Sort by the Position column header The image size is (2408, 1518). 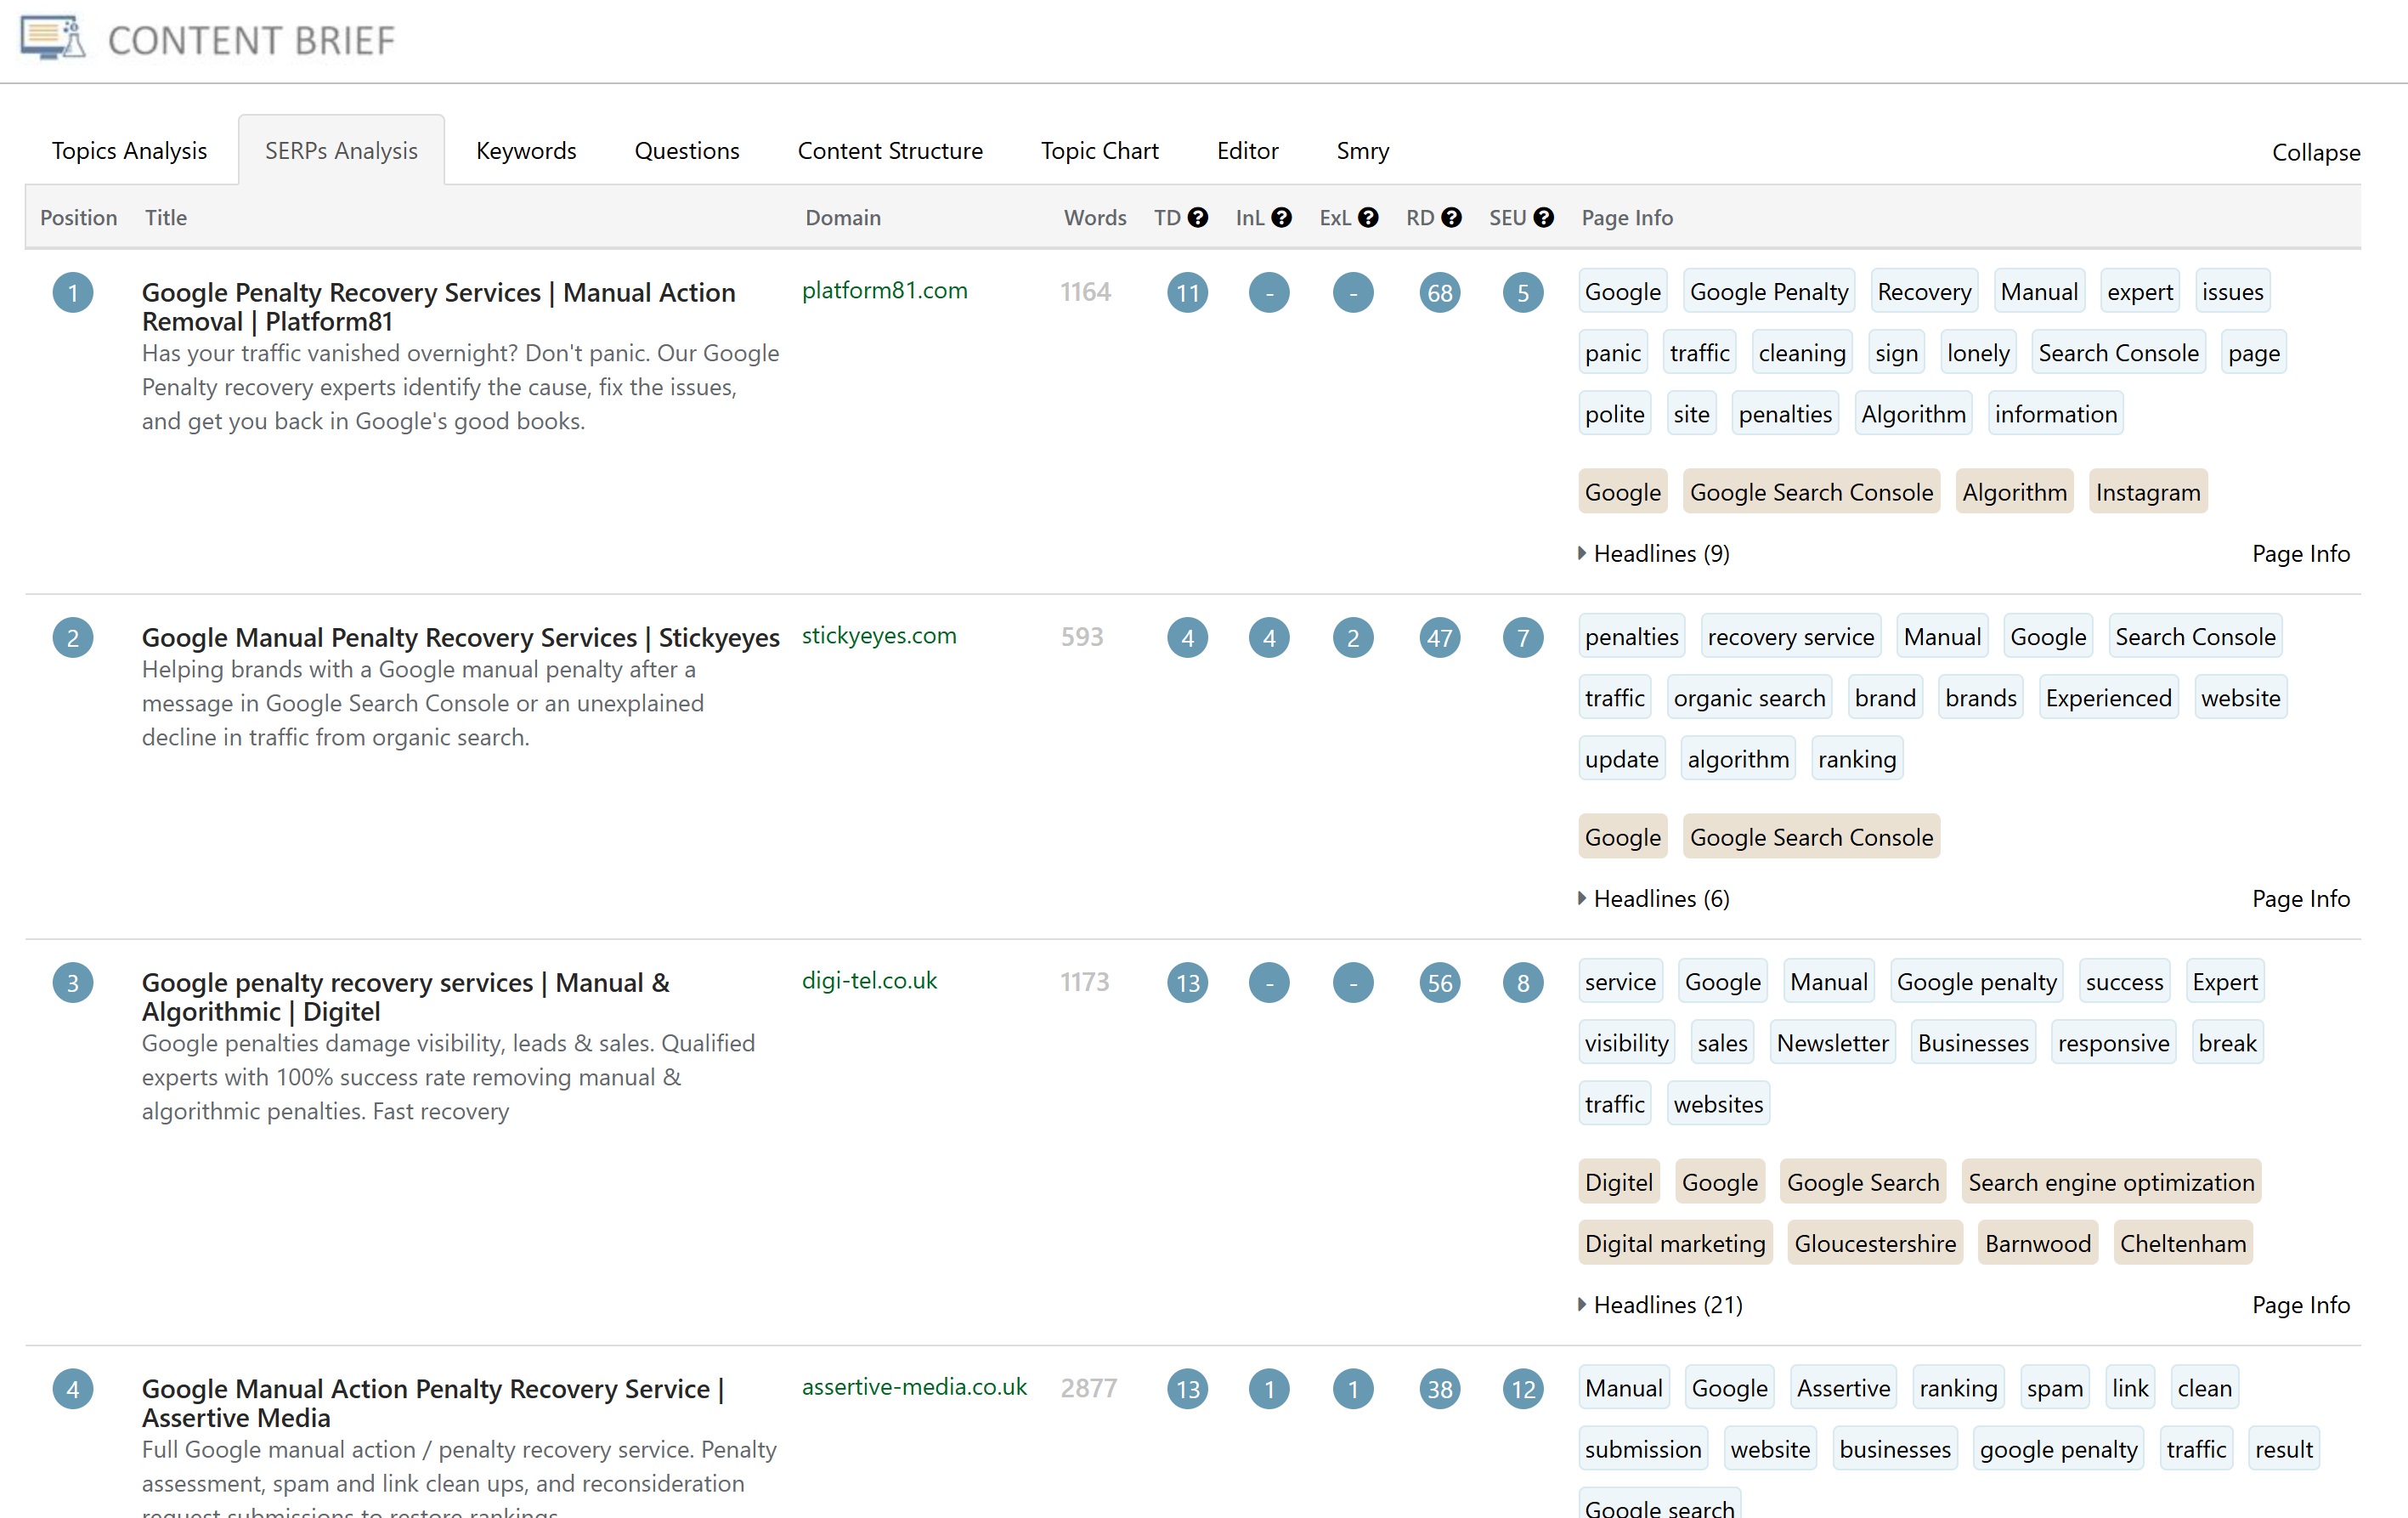[78, 218]
